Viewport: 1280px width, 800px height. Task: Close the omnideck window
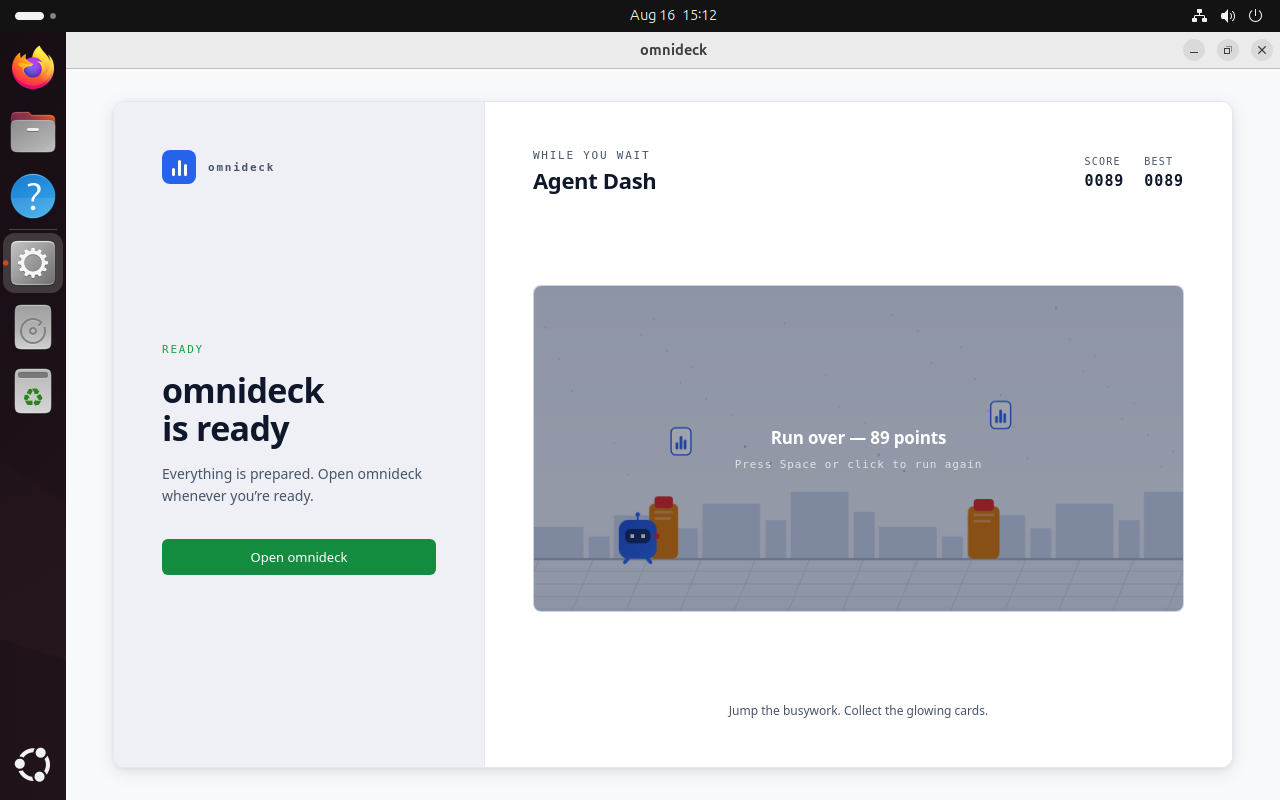coord(1262,50)
